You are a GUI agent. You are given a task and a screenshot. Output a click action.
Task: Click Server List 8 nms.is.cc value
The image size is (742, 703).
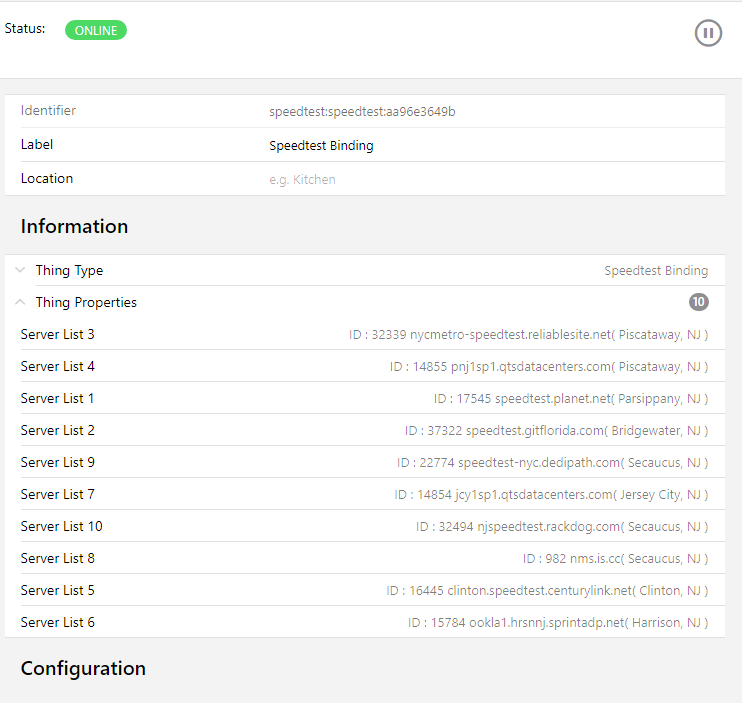click(615, 558)
